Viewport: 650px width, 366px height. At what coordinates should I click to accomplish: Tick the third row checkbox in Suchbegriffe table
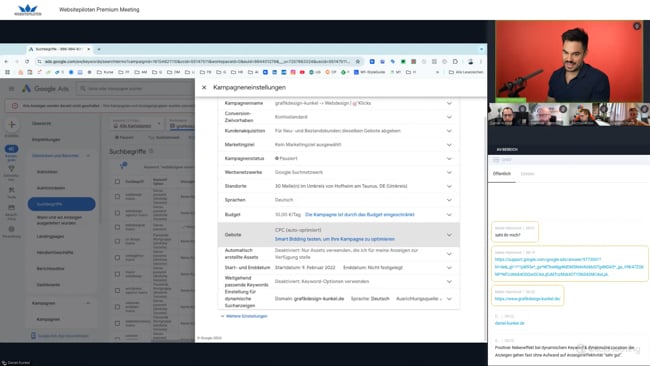[x=117, y=227]
